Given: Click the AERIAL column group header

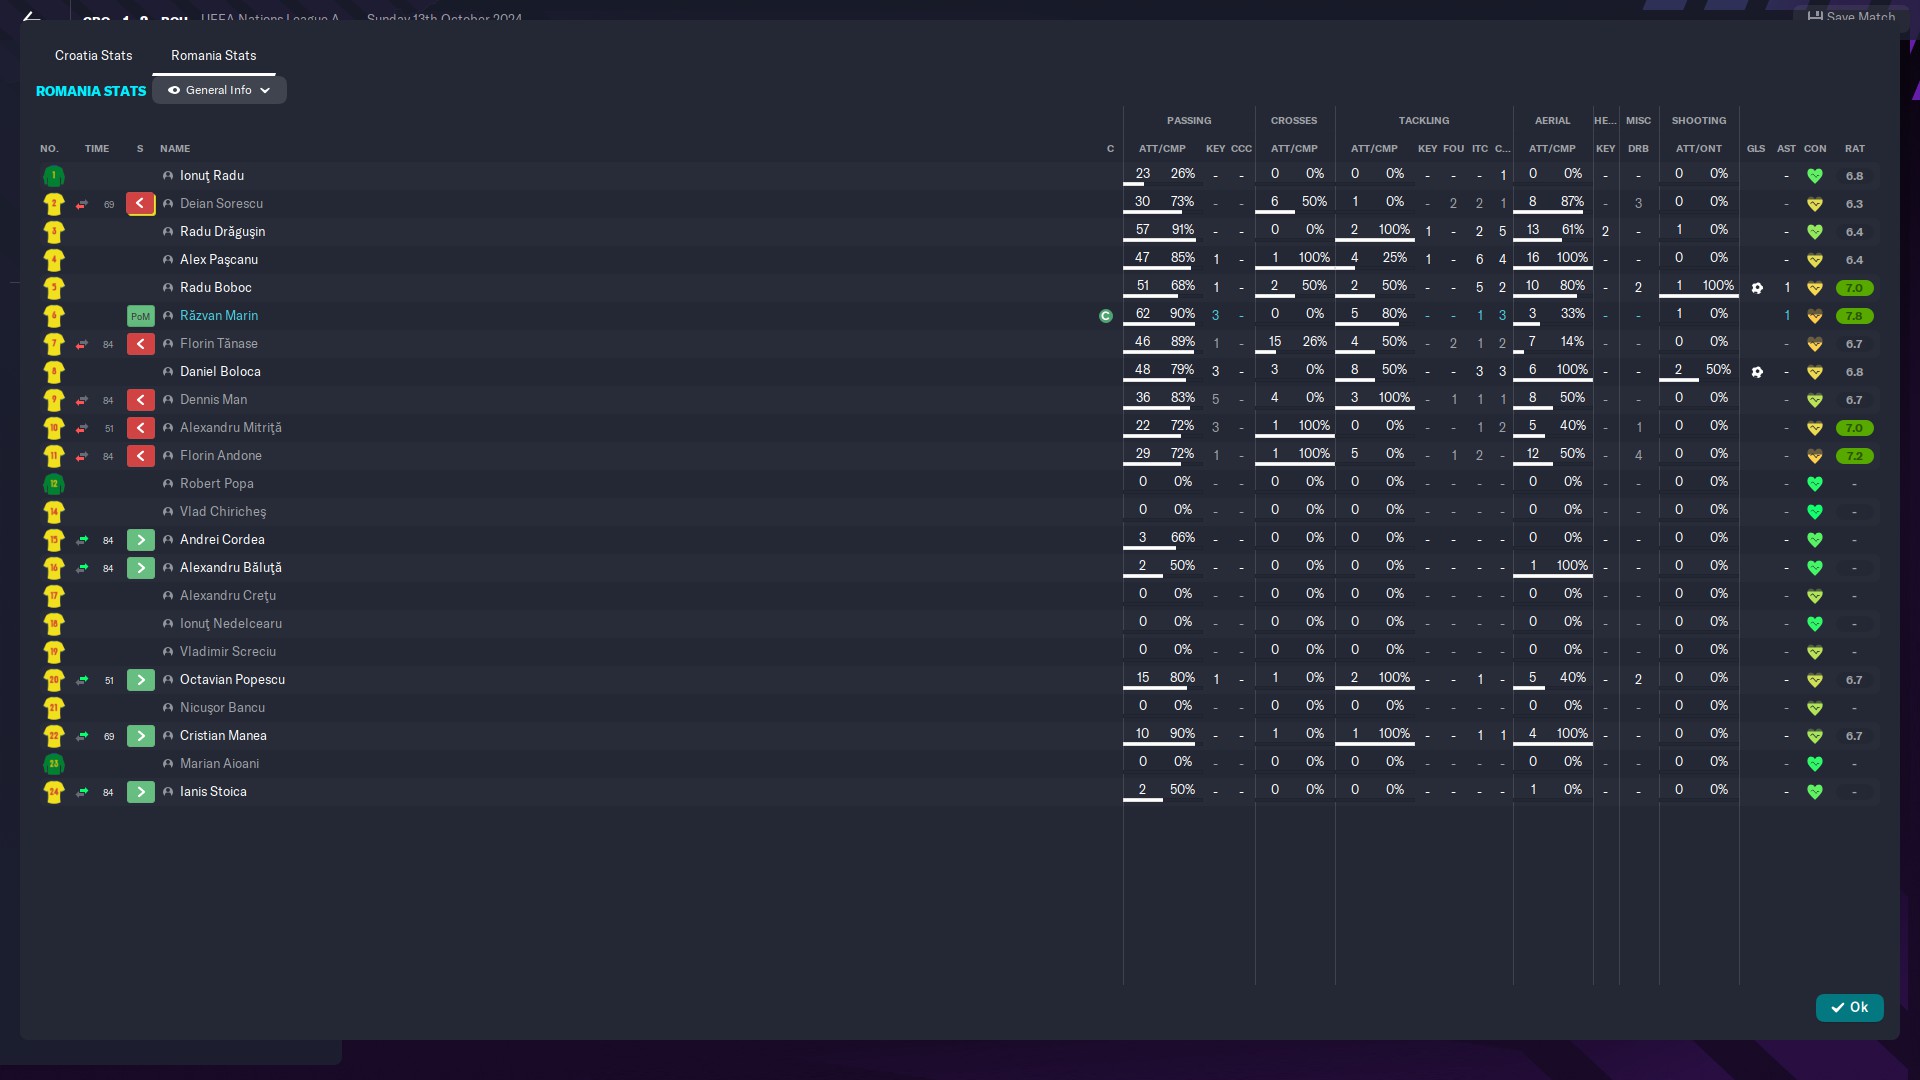Looking at the screenshot, I should (1553, 120).
